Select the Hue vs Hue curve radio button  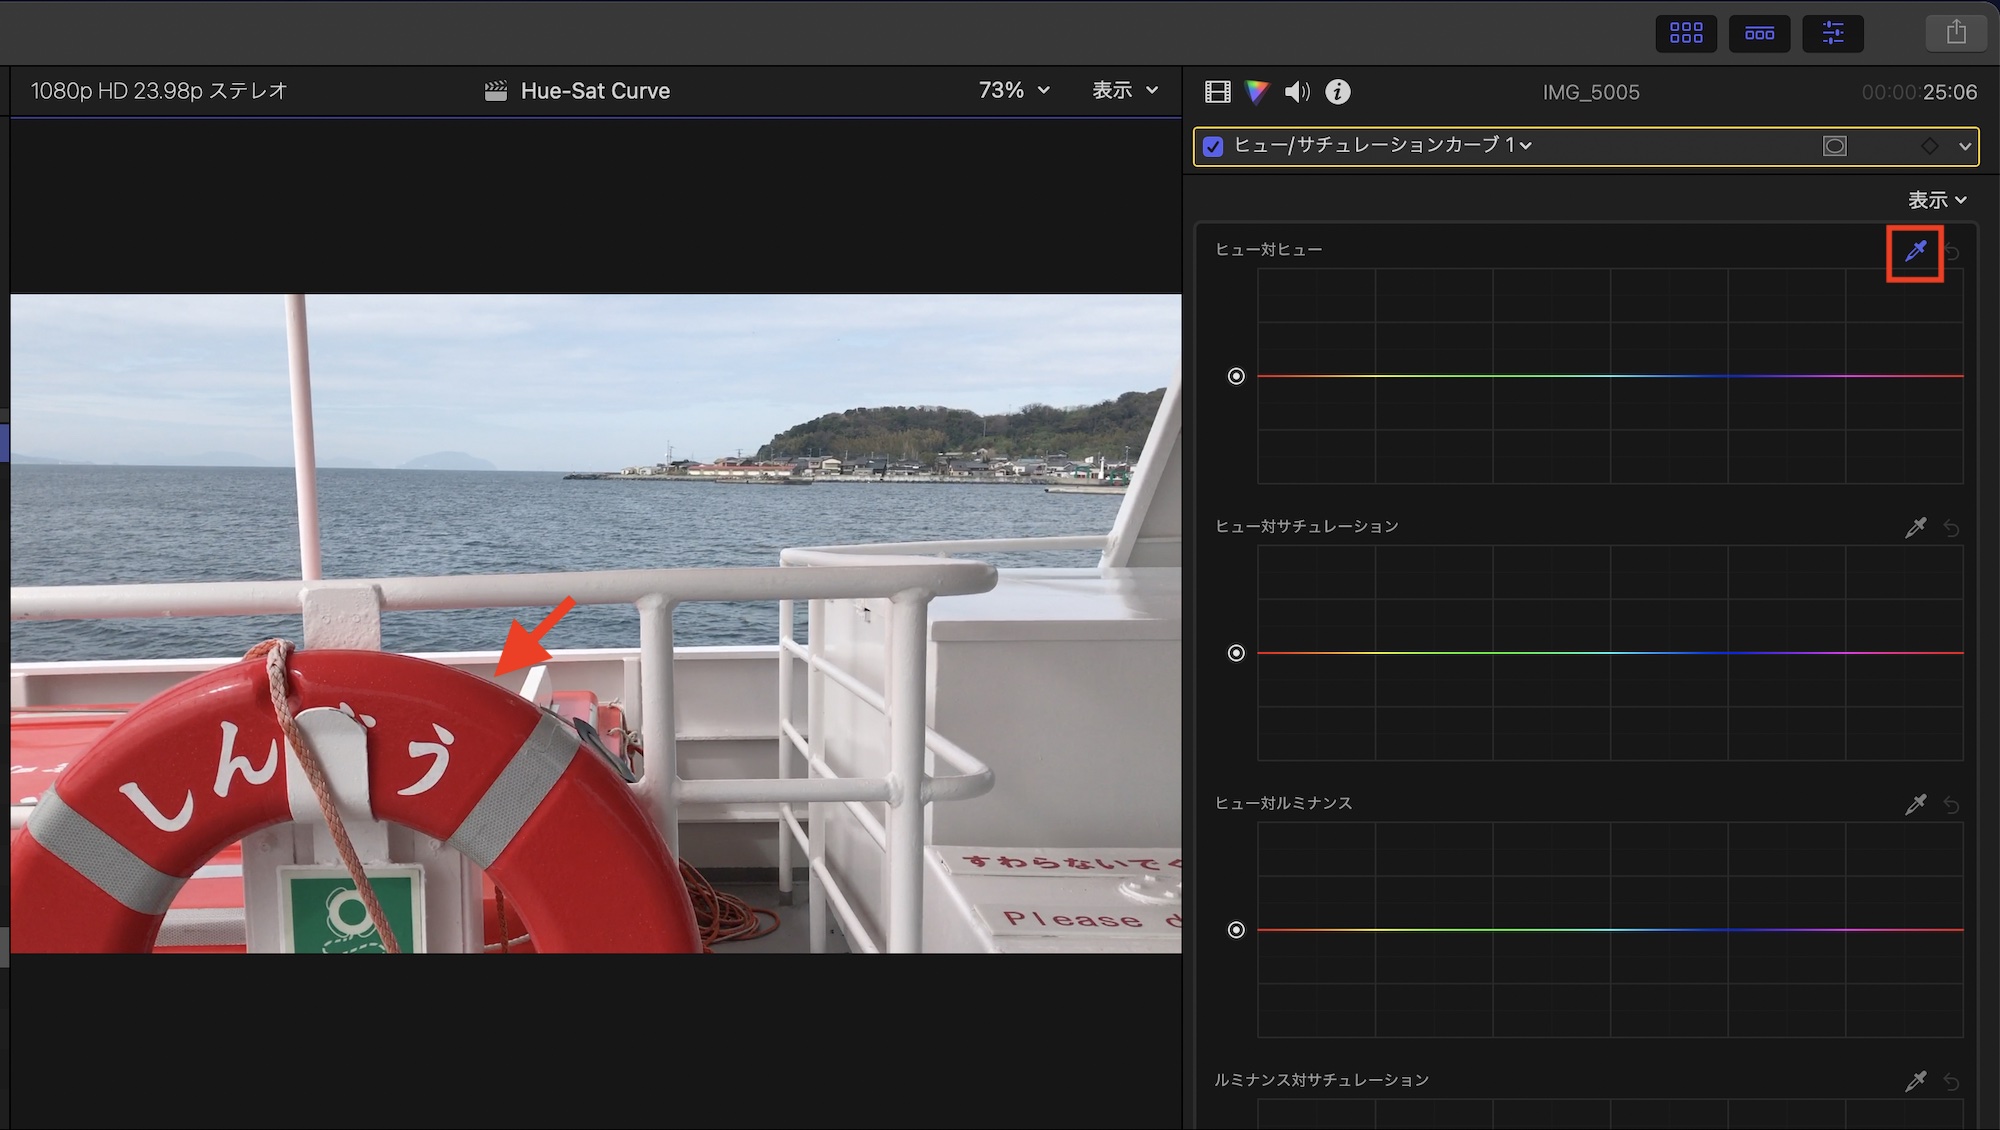[1236, 376]
